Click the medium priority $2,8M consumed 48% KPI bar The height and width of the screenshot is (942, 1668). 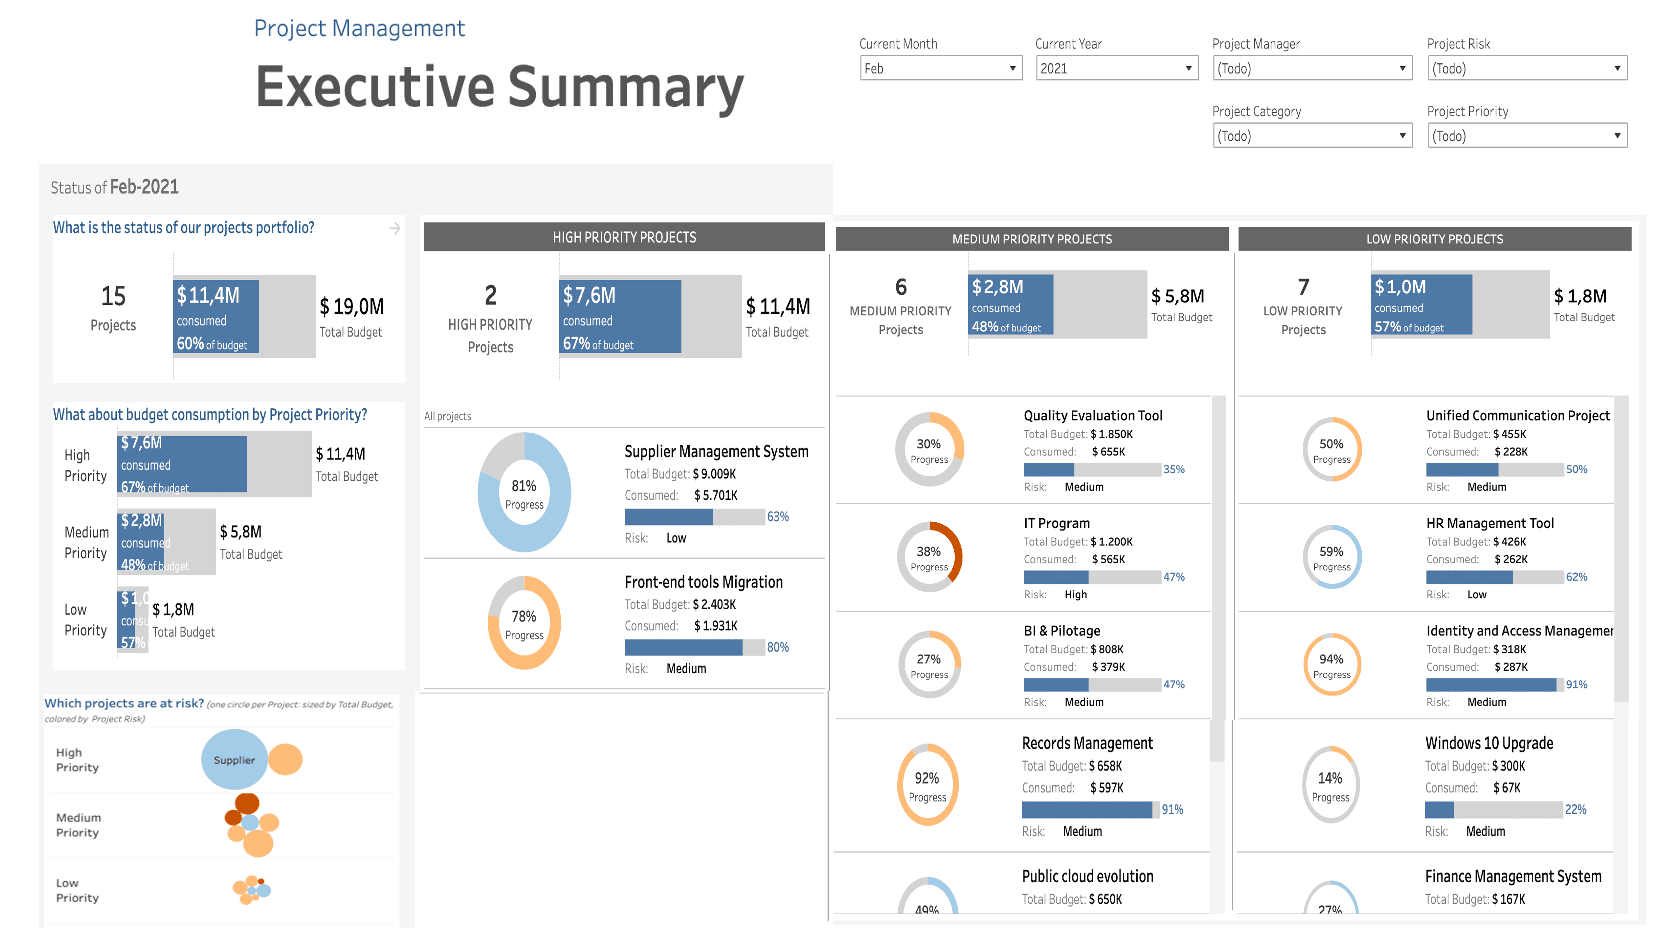point(1011,304)
